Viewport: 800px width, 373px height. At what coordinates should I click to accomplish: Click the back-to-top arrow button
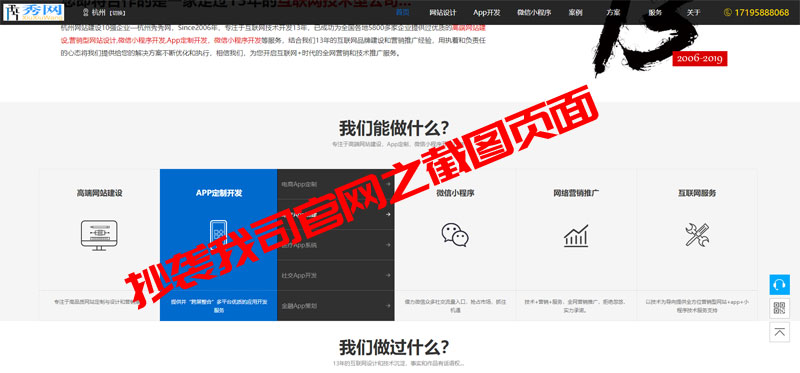[780, 332]
